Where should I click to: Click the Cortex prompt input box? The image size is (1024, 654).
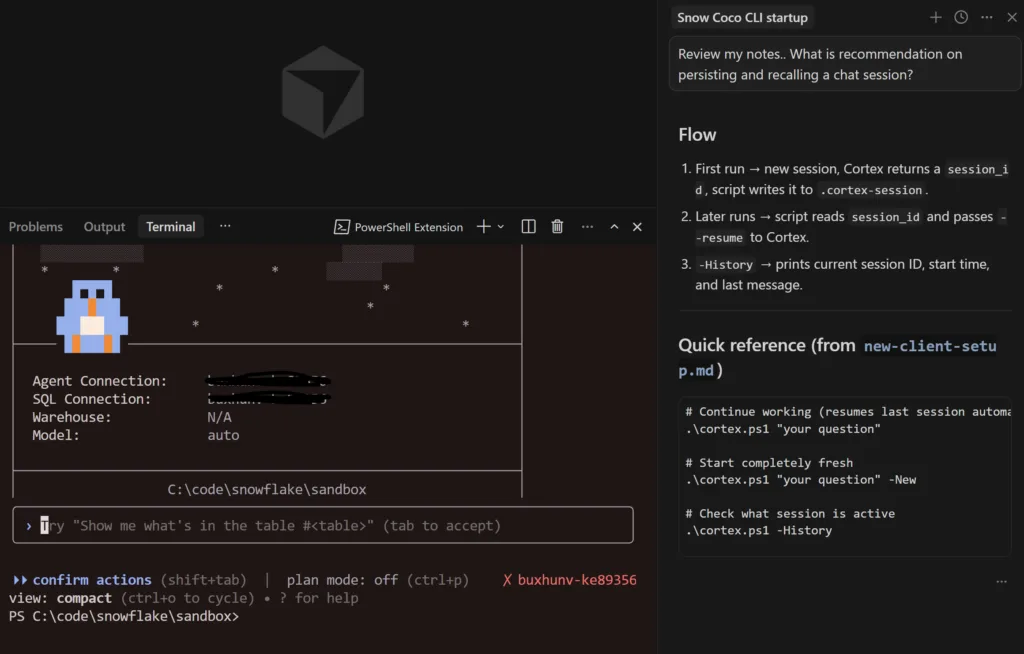323,525
